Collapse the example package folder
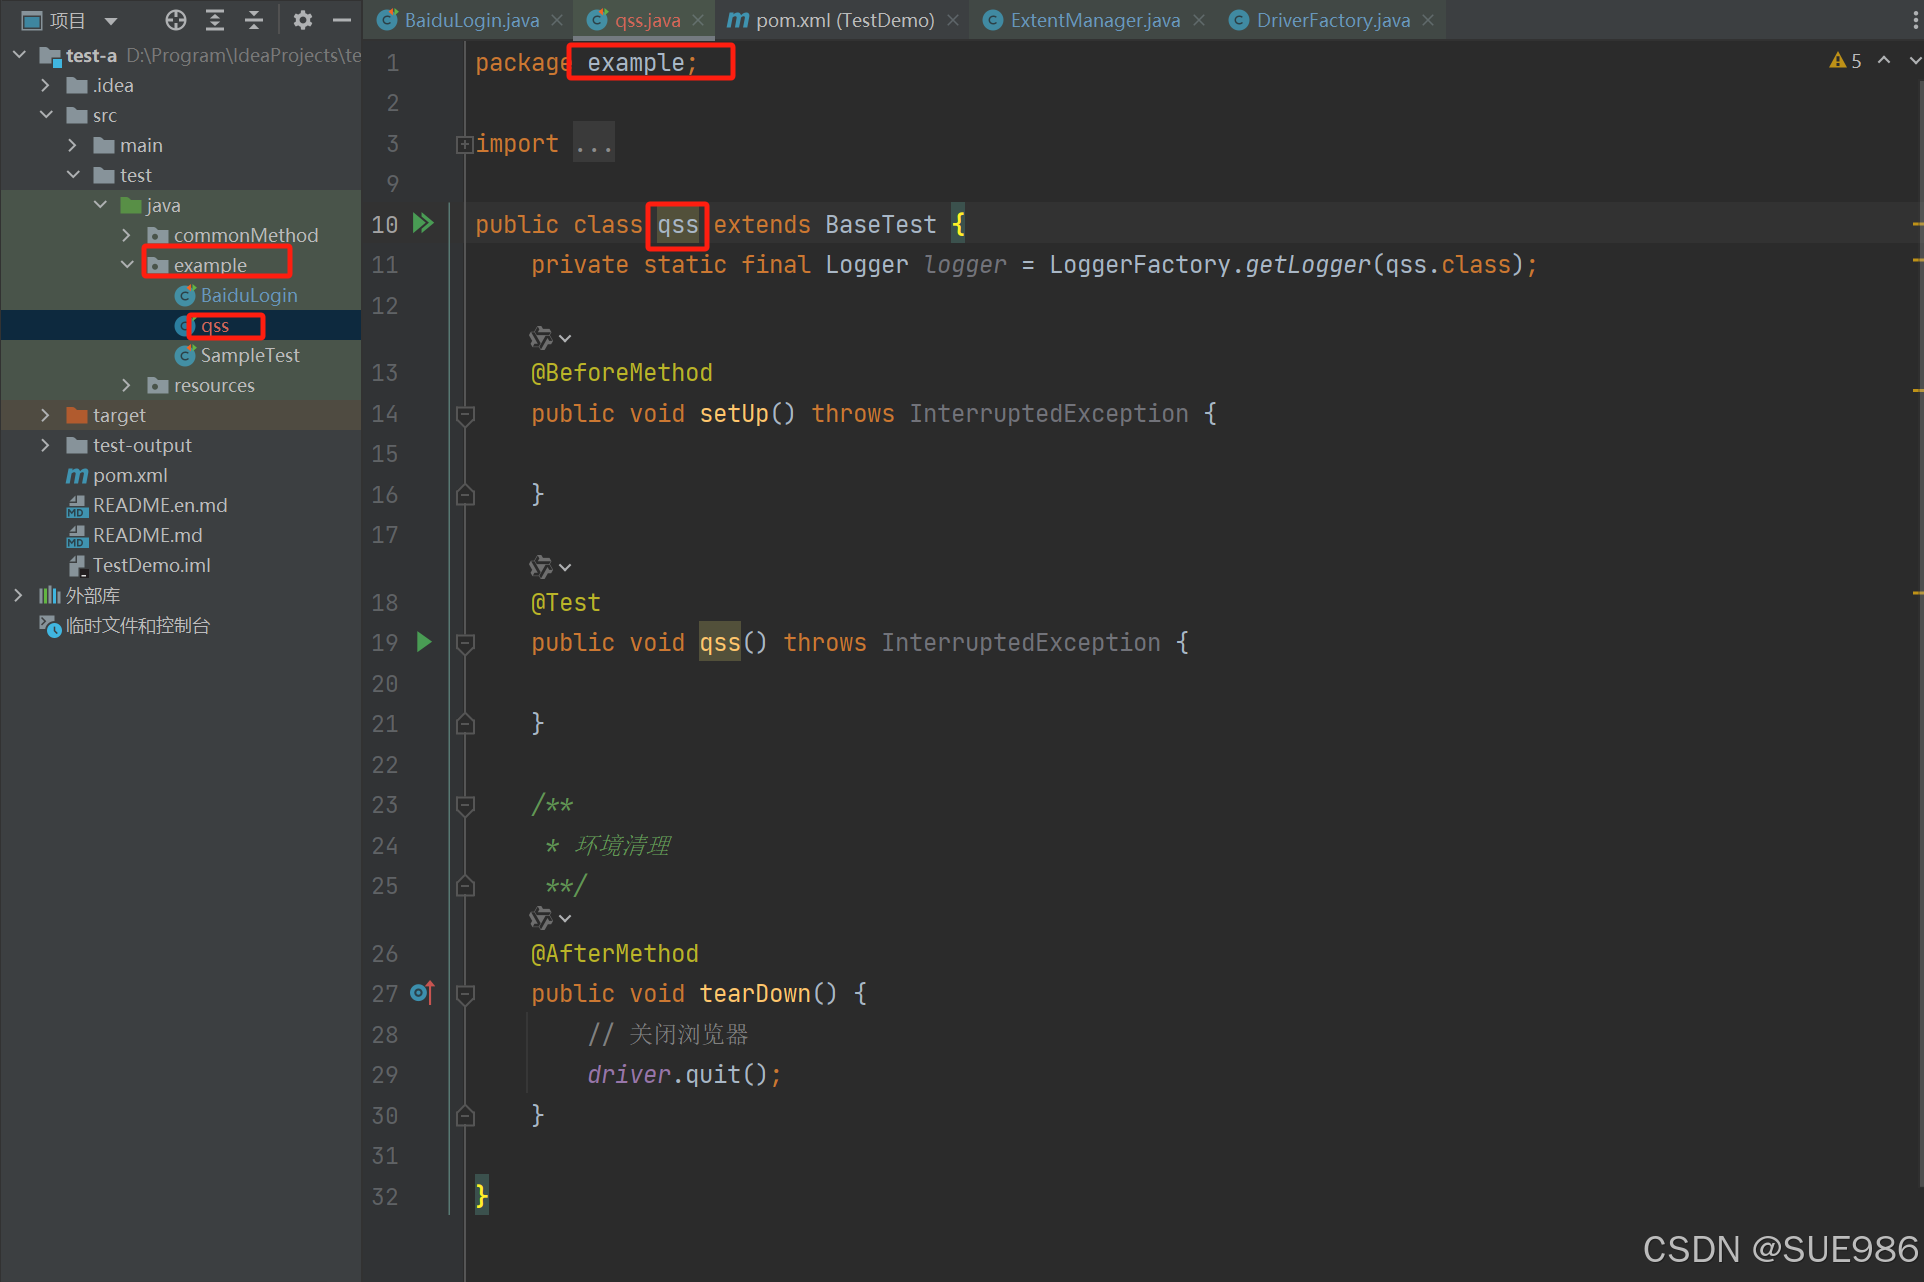The image size is (1924, 1282). click(x=126, y=265)
